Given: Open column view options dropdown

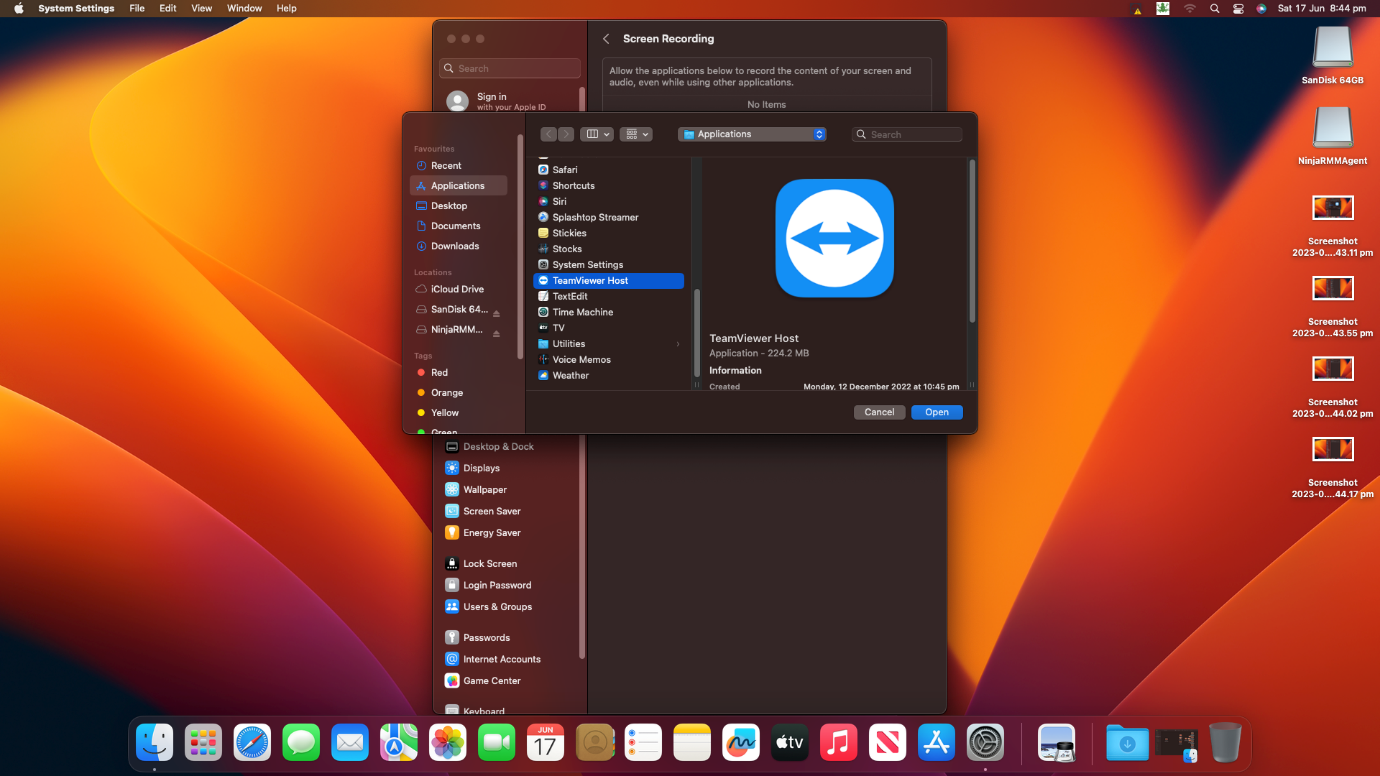Looking at the screenshot, I should pyautogui.click(x=597, y=134).
